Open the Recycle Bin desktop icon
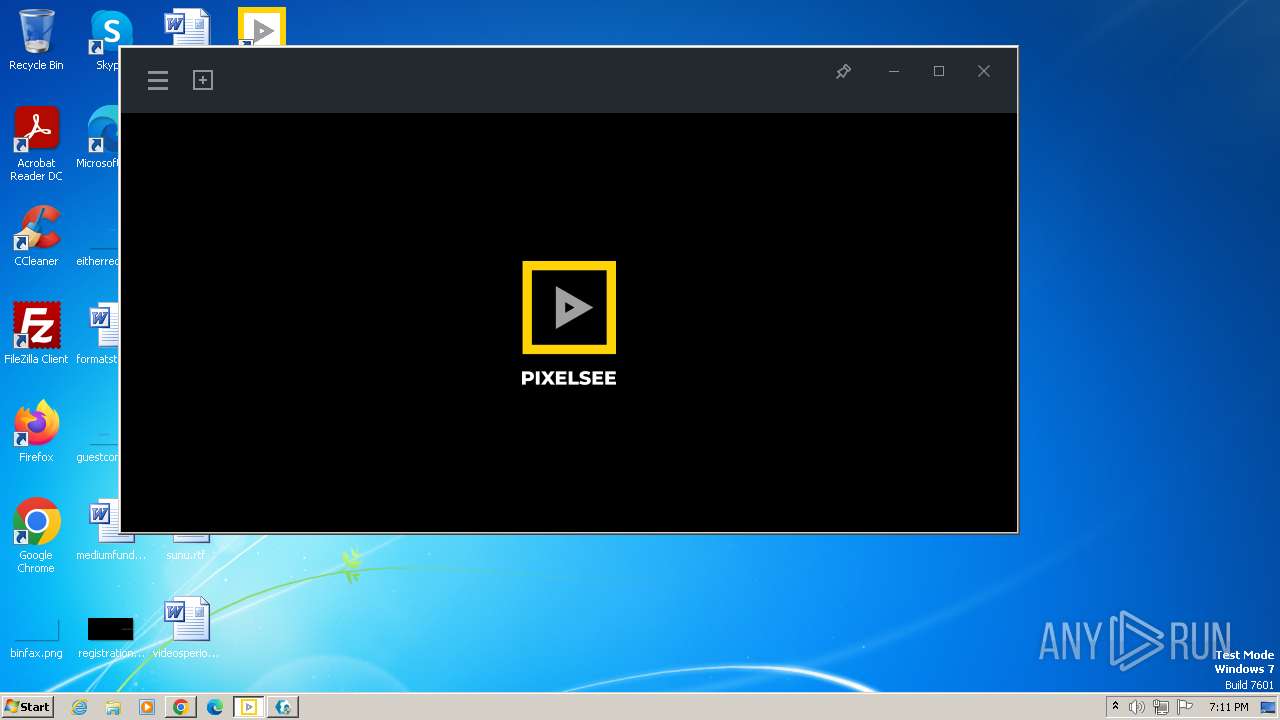The height and width of the screenshot is (720, 1280). point(36,40)
